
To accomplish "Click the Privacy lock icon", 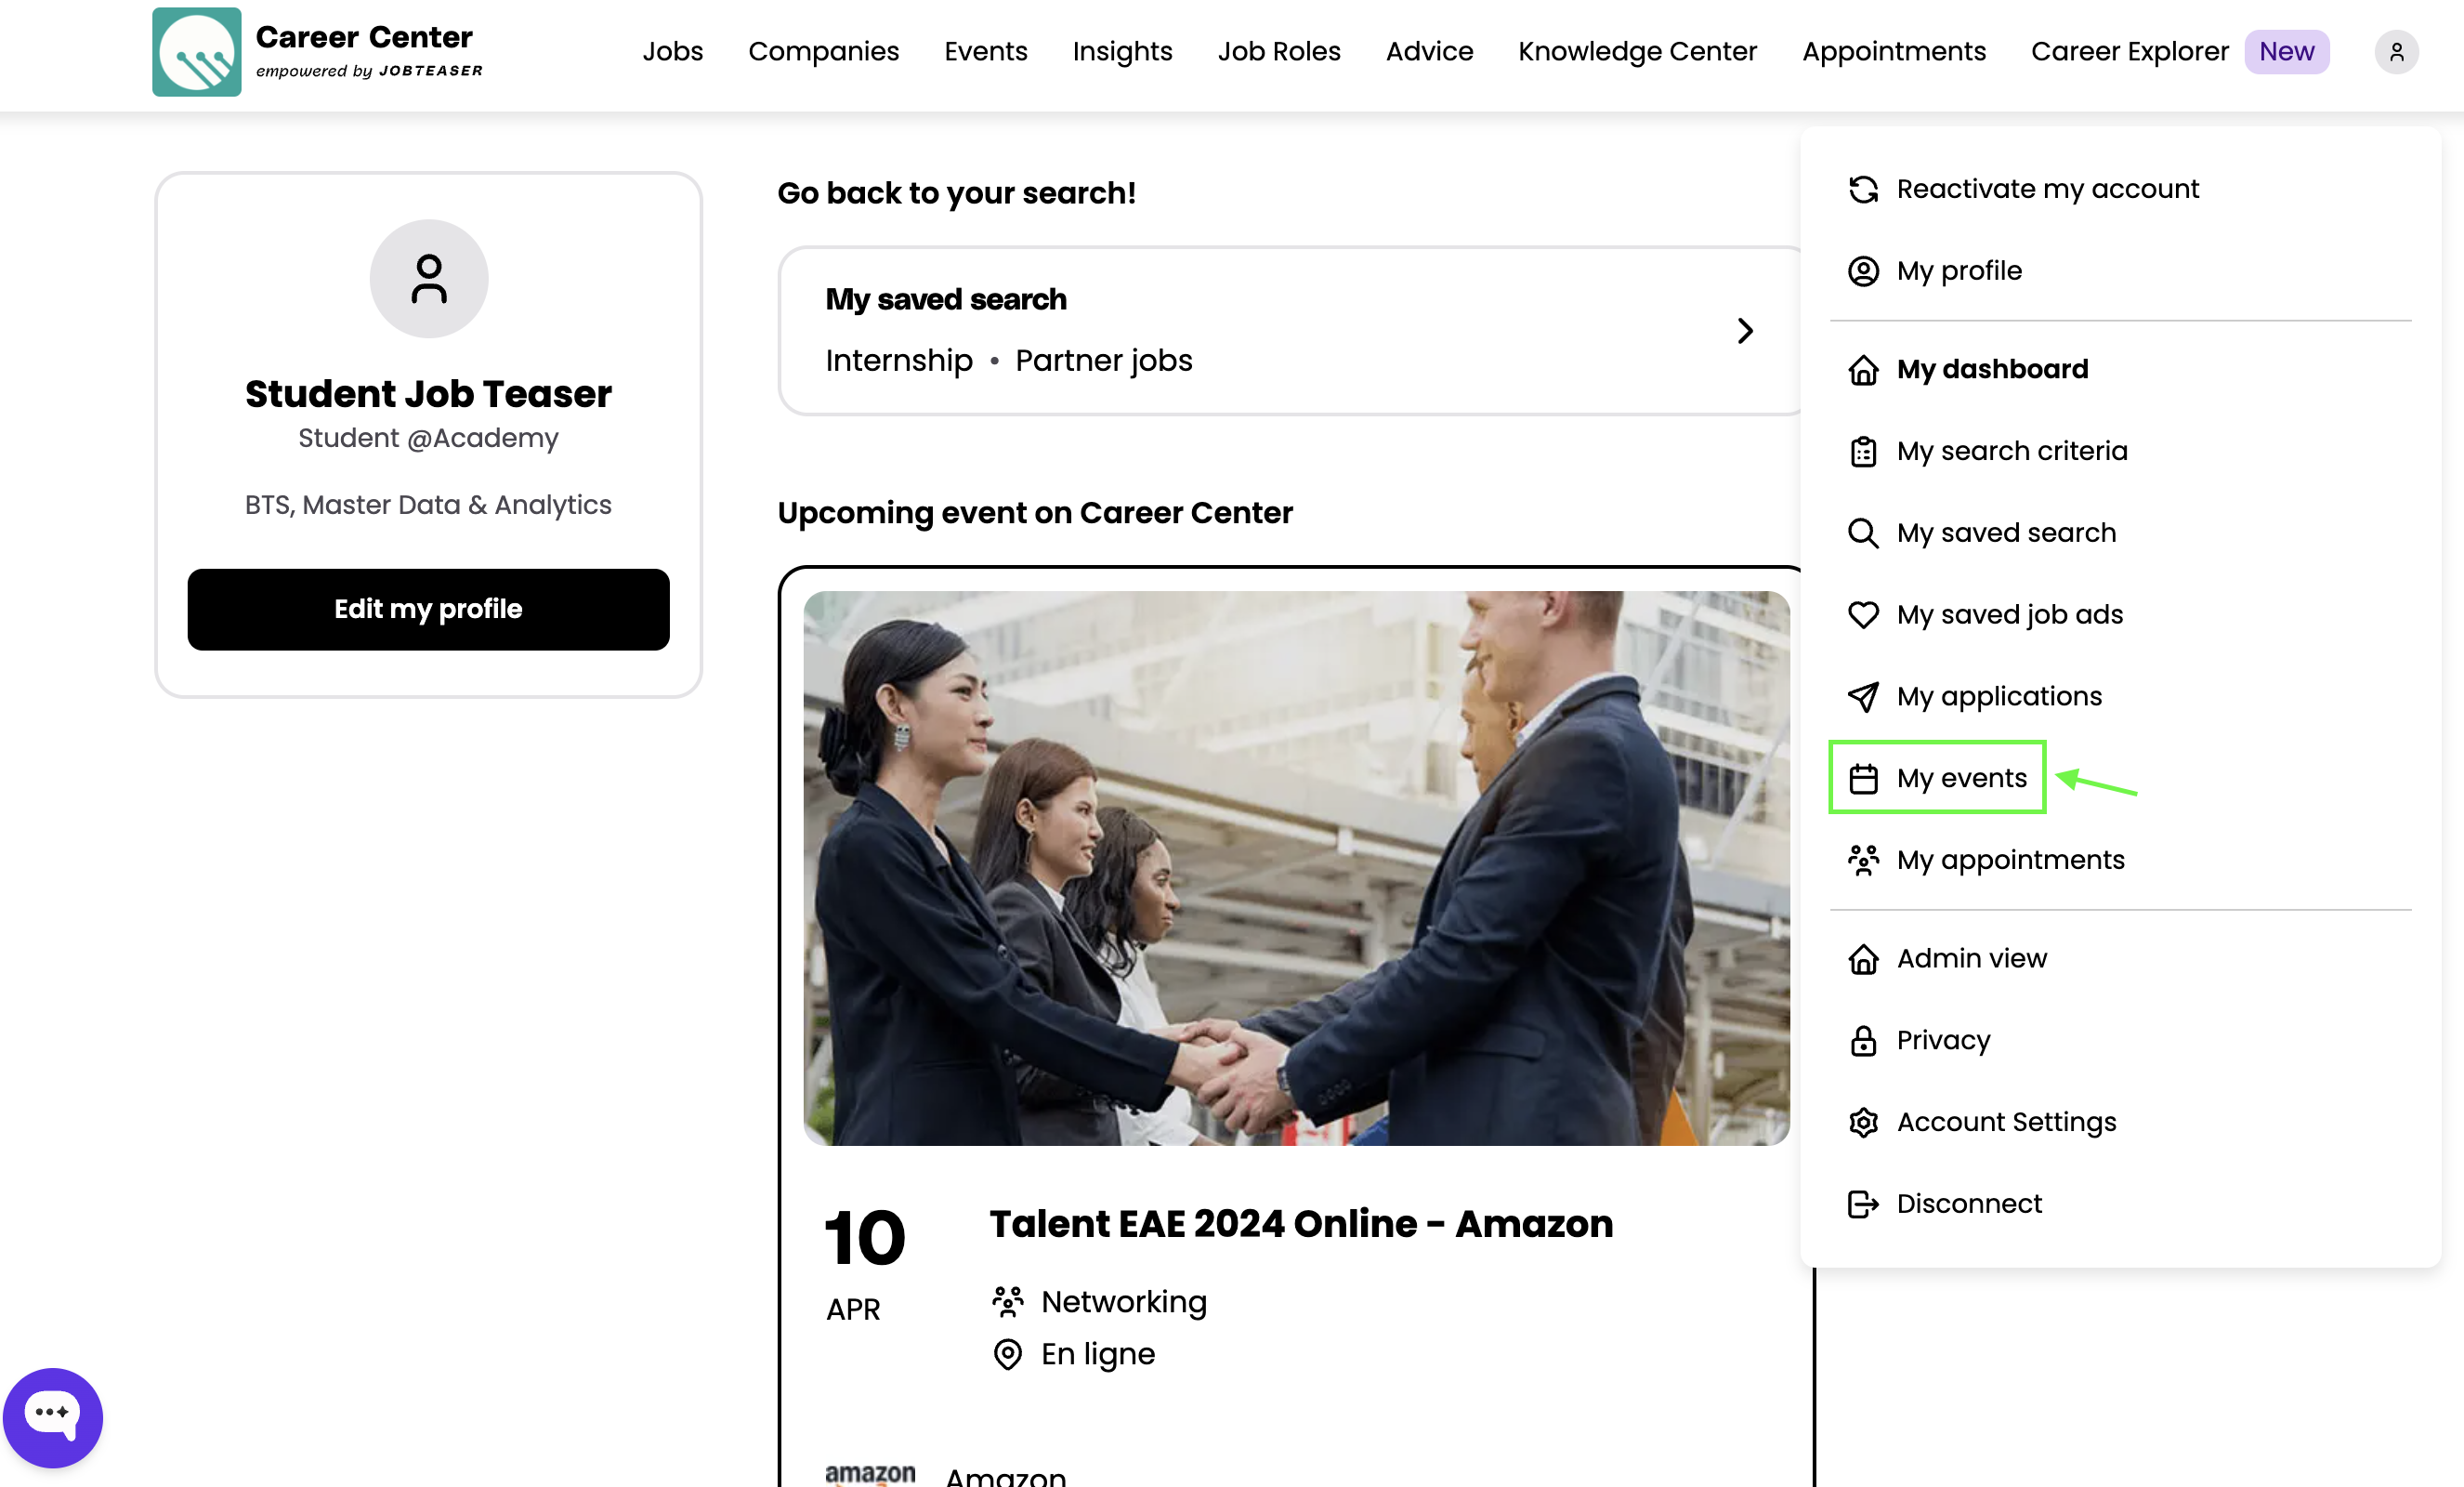I will pos(1863,1041).
